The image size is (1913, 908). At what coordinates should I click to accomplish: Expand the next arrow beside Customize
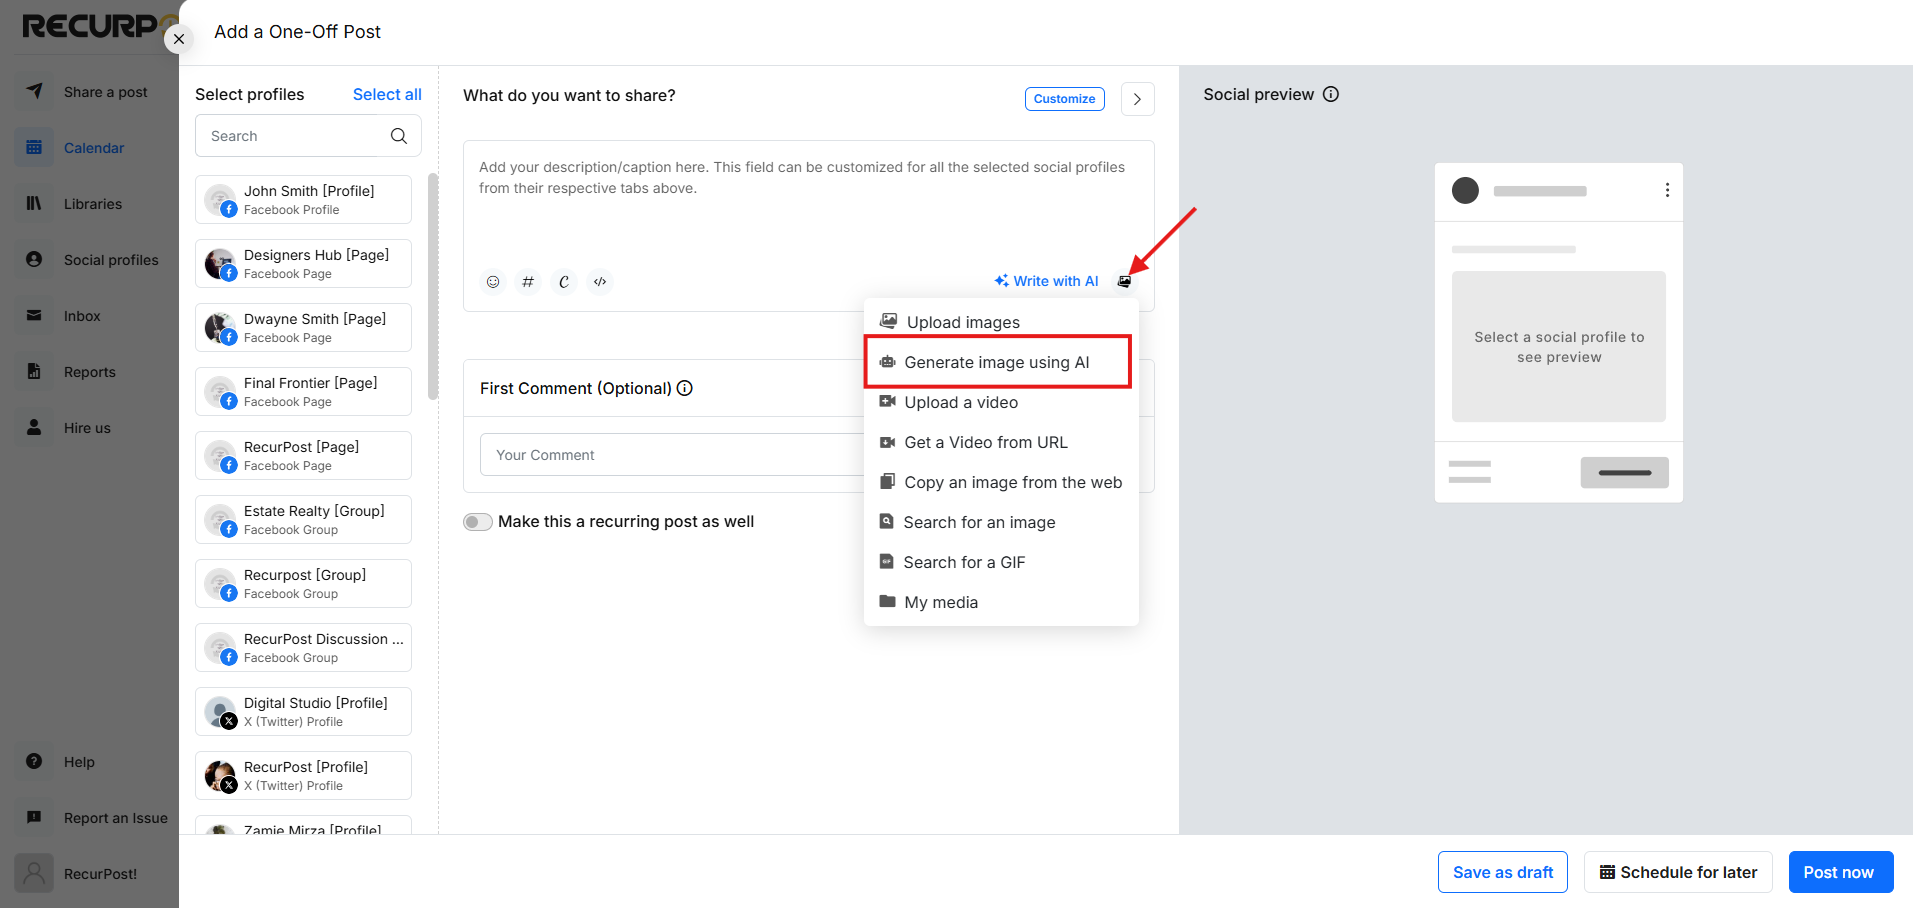[x=1138, y=99]
